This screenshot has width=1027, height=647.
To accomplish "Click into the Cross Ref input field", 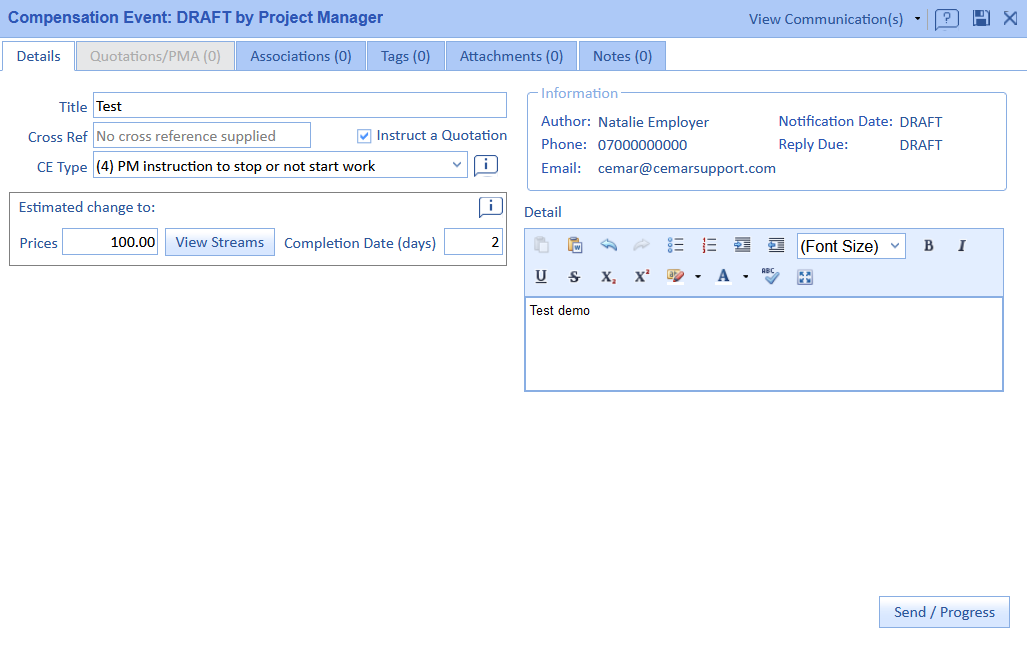I will (202, 136).
